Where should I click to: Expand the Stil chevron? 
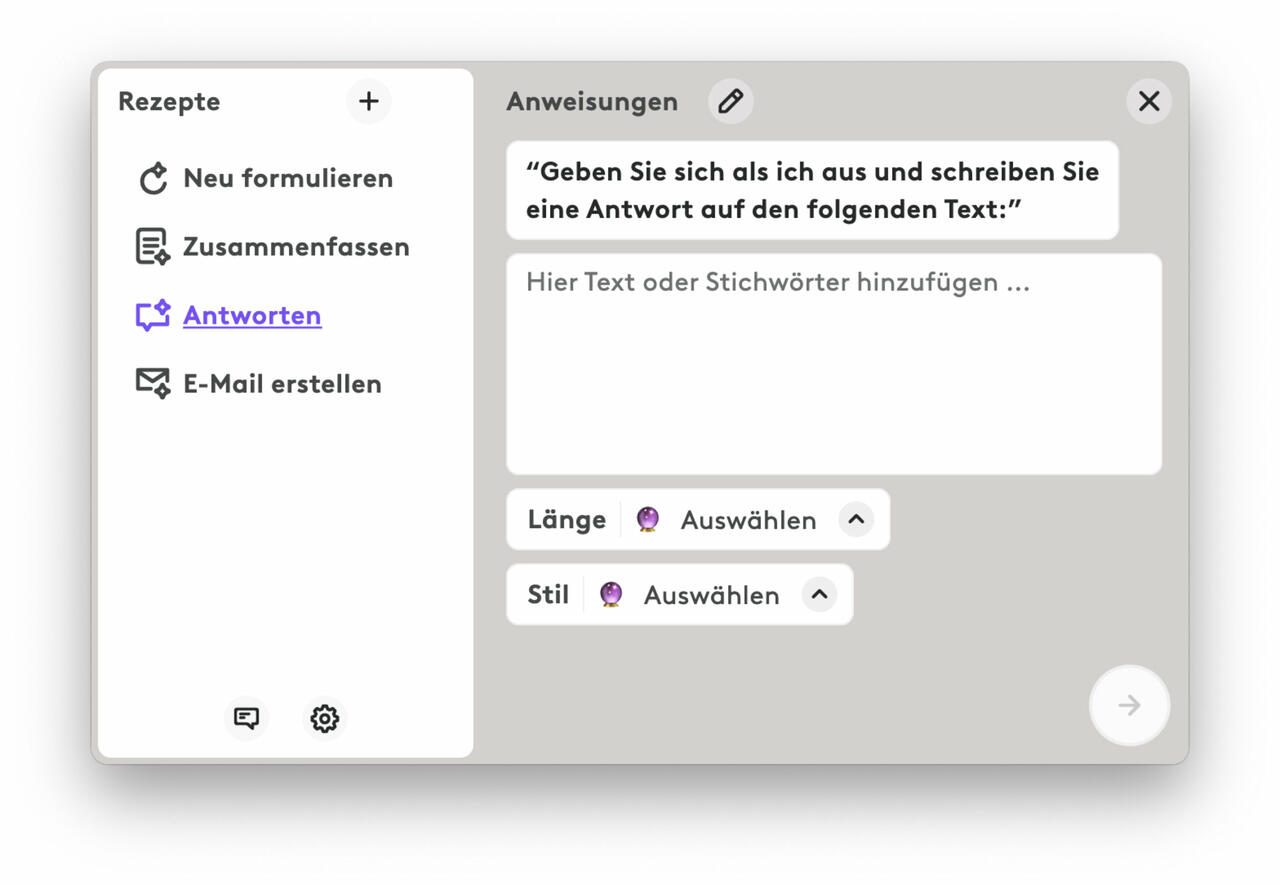point(819,595)
